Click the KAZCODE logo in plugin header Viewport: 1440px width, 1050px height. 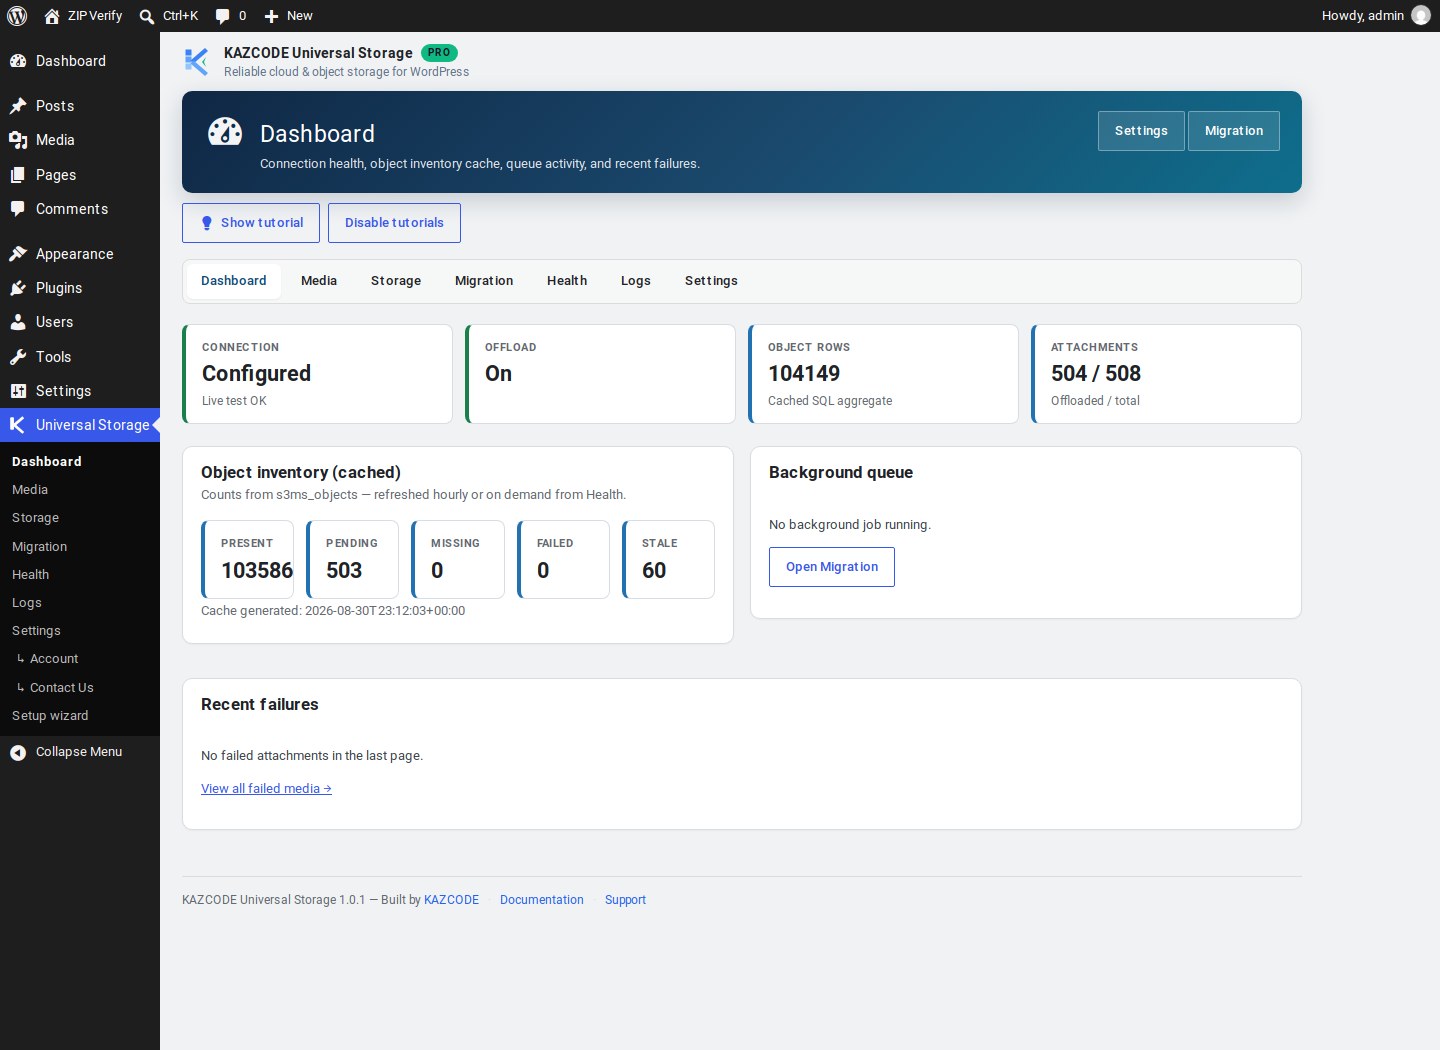tap(196, 61)
